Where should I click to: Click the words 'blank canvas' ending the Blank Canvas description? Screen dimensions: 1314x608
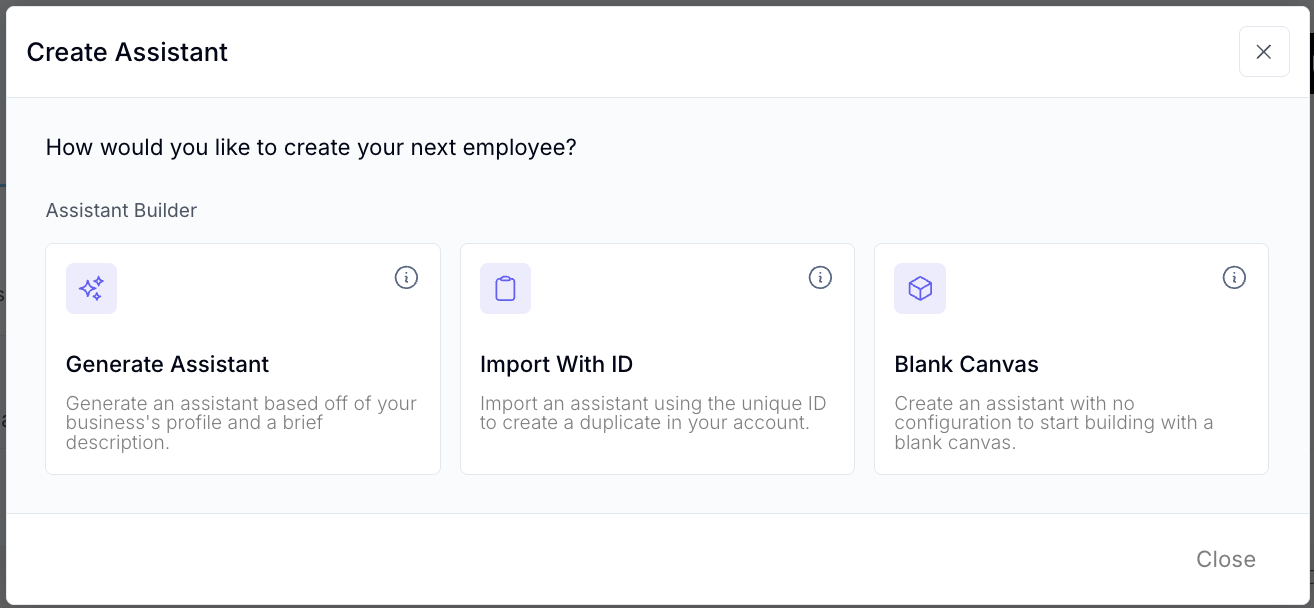pos(955,443)
